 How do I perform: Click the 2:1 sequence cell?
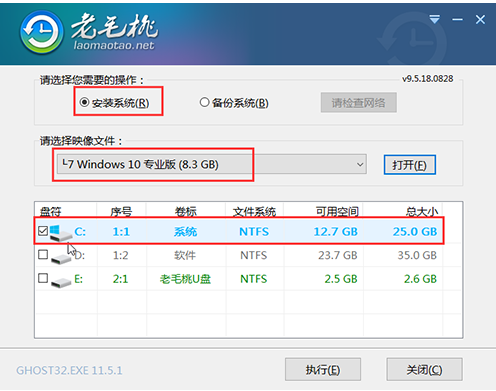(x=120, y=279)
